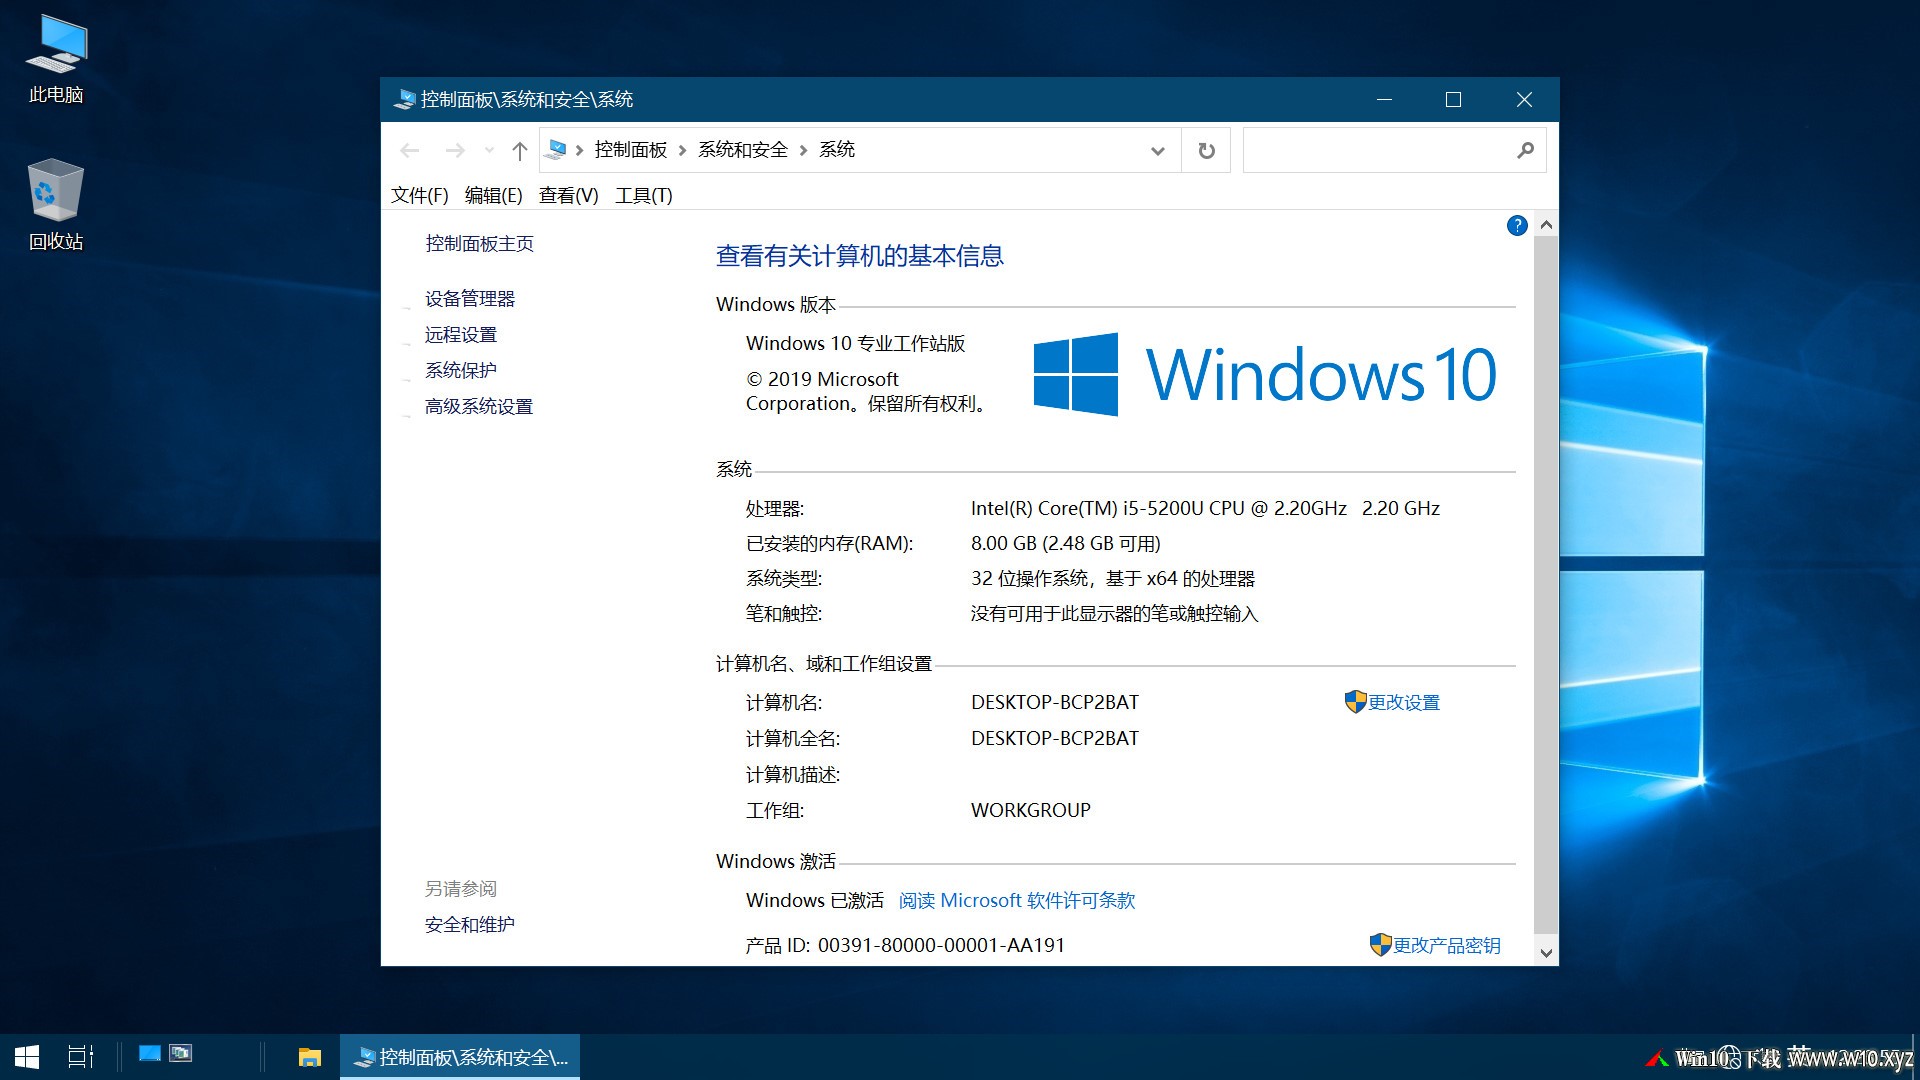The image size is (1920, 1080).
Task: Open the 此电脑 desktop icon
Action: [x=56, y=60]
